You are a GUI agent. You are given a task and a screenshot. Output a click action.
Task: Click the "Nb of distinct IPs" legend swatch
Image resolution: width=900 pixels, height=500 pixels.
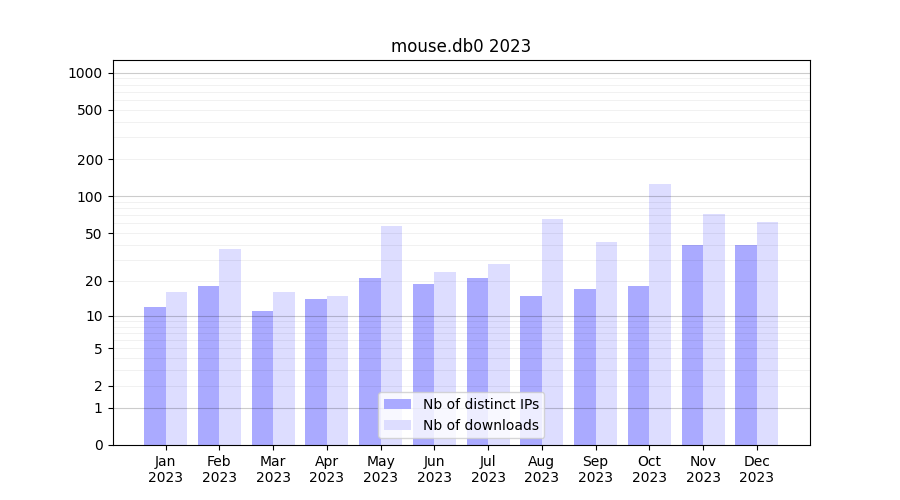point(397,404)
